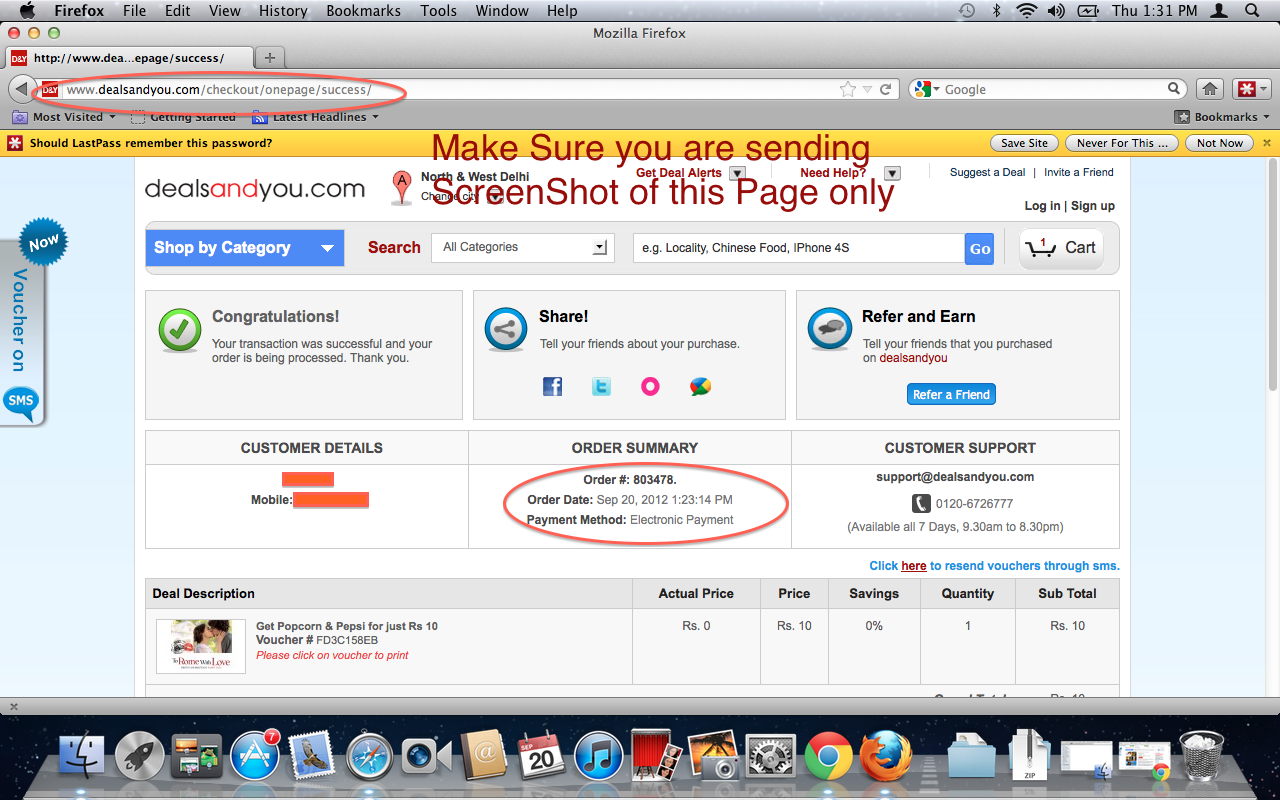Screen dimensions: 1280x800
Task: Expand the Most Visited bookmarks folder
Action: pyautogui.click(x=62, y=117)
